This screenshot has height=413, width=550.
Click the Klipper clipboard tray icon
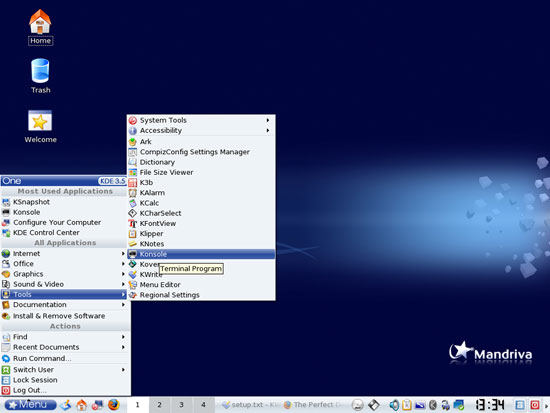(x=407, y=405)
